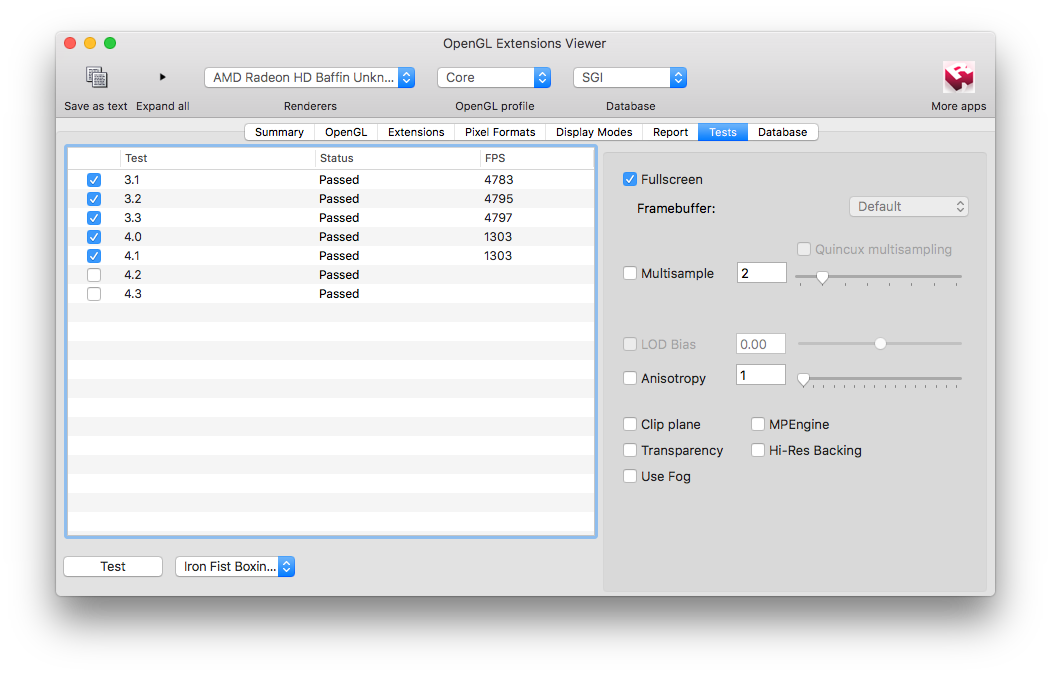Switch to the Database tab

tap(782, 132)
